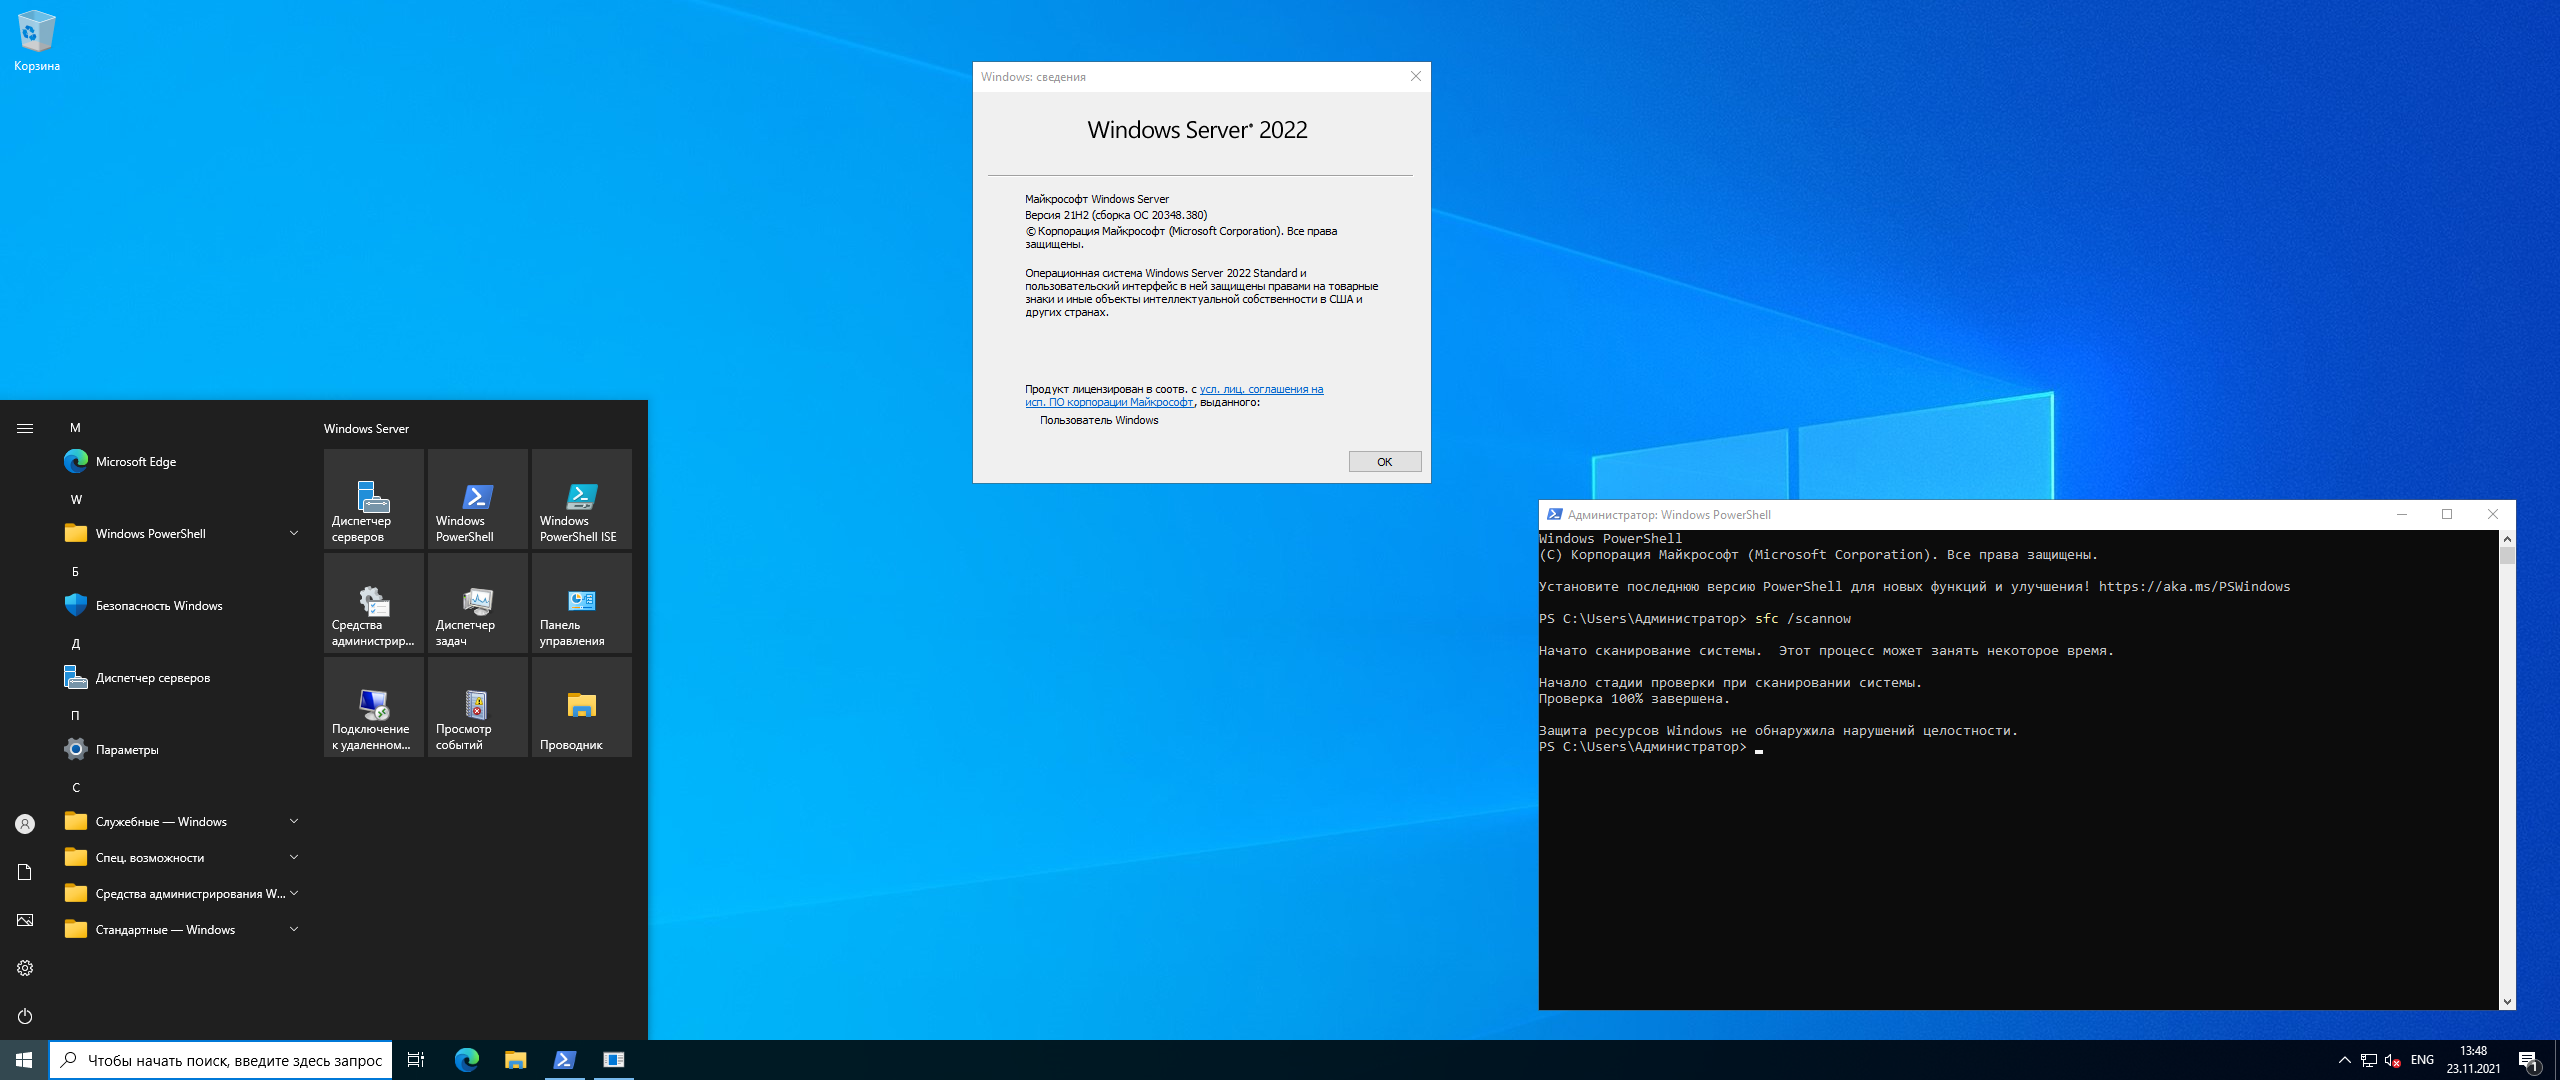Expand the Спец. возможности folder
Viewport: 2560px width, 1080px height.
point(183,858)
